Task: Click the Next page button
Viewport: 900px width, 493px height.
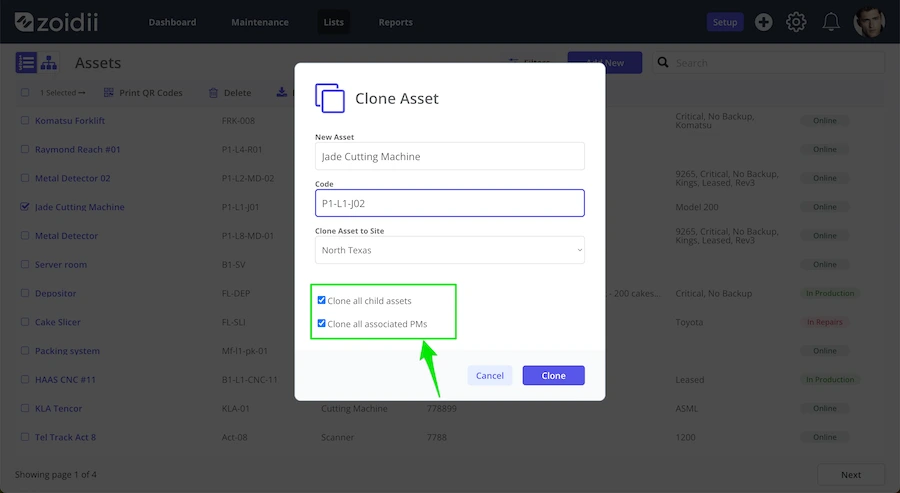Action: point(851,475)
